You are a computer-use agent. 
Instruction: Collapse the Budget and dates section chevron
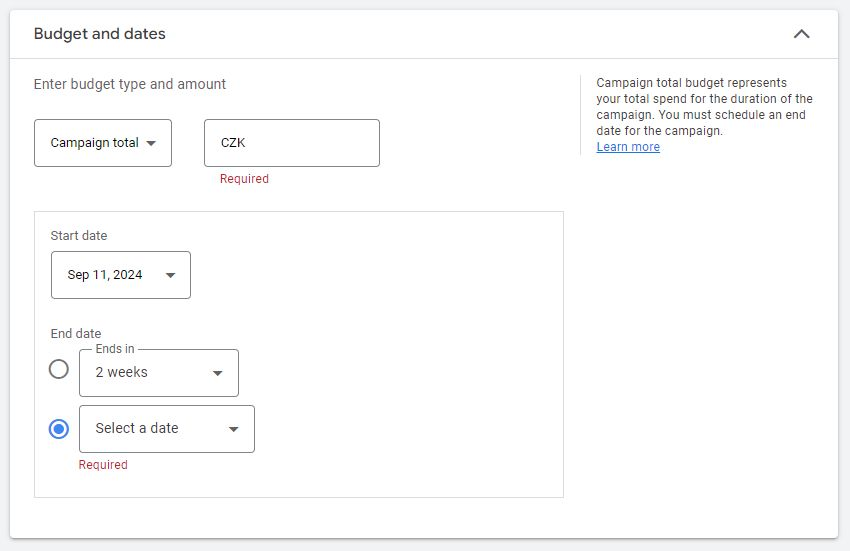801,34
